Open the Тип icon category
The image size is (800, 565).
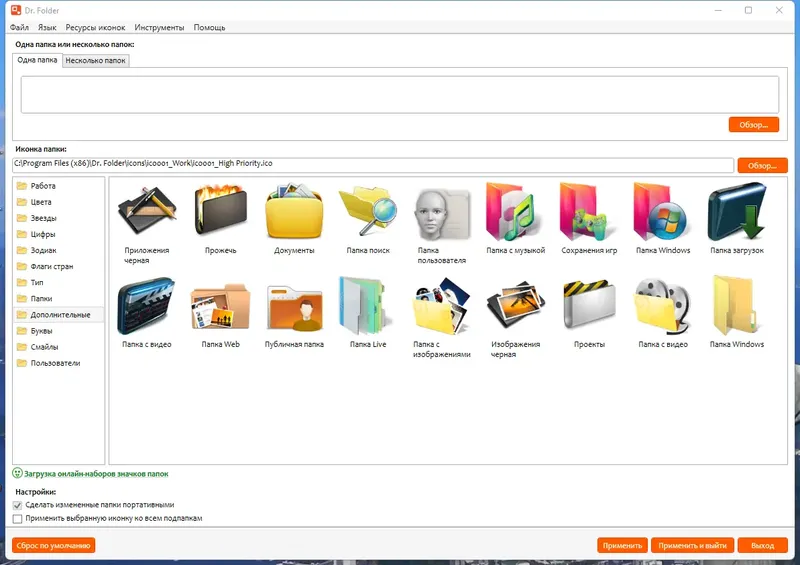pyautogui.click(x=58, y=282)
